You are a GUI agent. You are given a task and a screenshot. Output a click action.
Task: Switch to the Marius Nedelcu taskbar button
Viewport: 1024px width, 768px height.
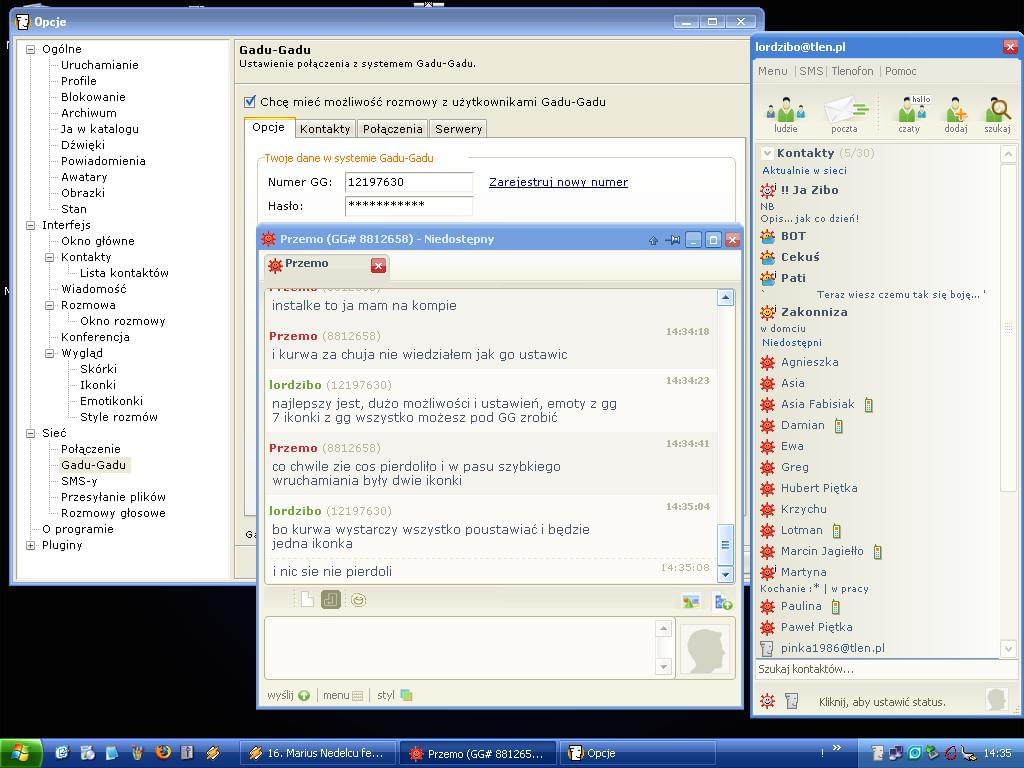click(x=318, y=753)
